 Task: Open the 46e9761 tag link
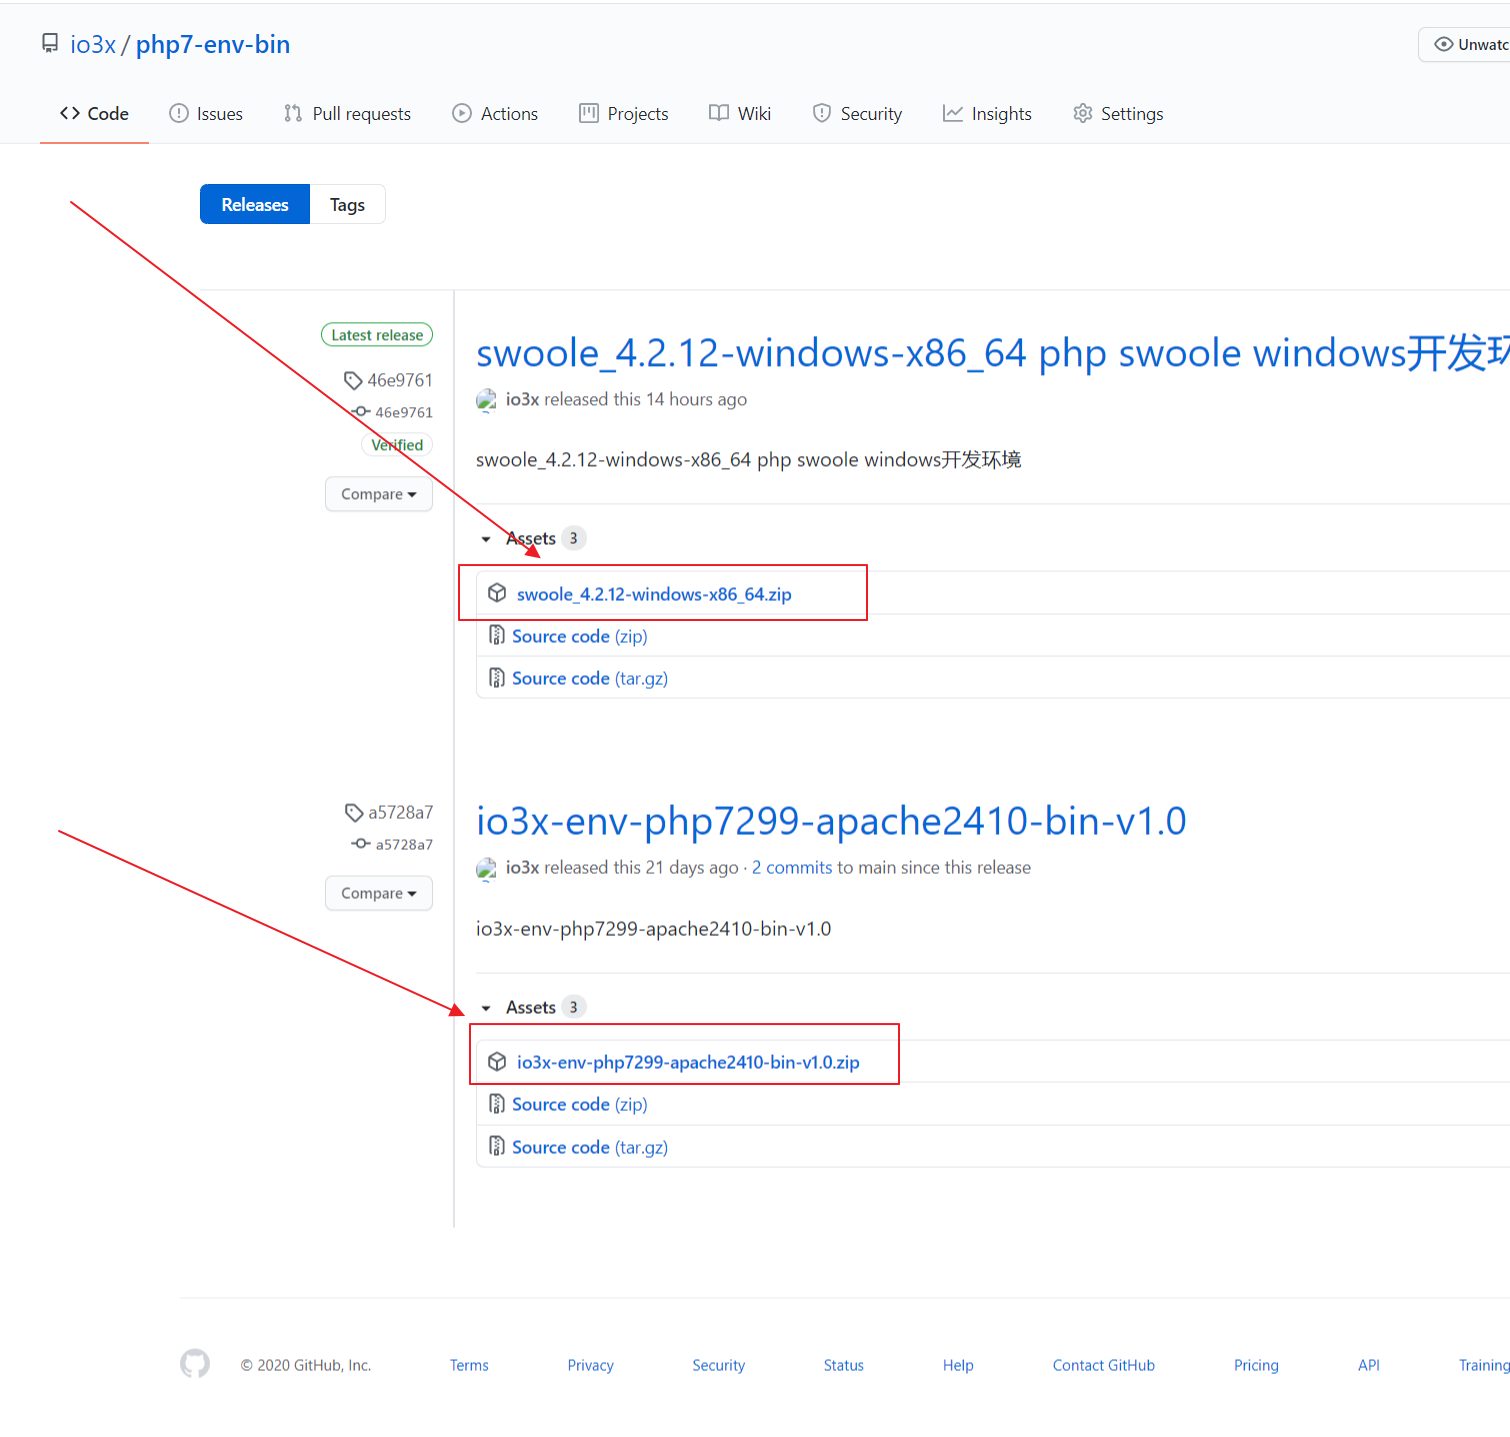pos(389,380)
